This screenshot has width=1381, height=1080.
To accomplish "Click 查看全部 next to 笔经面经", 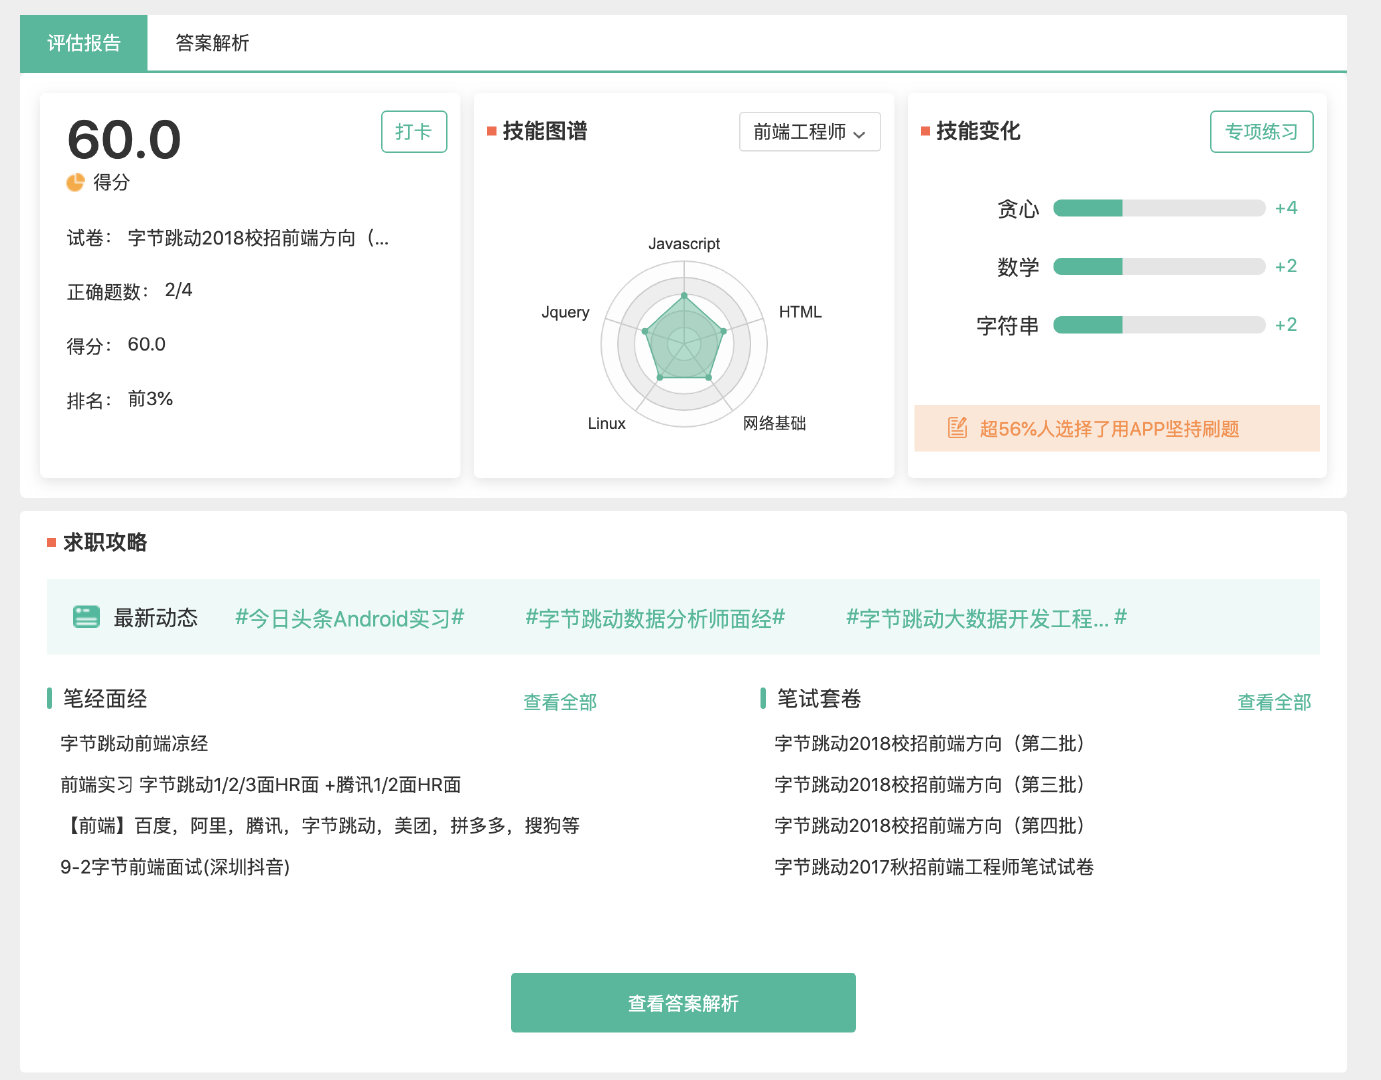I will click(x=560, y=702).
